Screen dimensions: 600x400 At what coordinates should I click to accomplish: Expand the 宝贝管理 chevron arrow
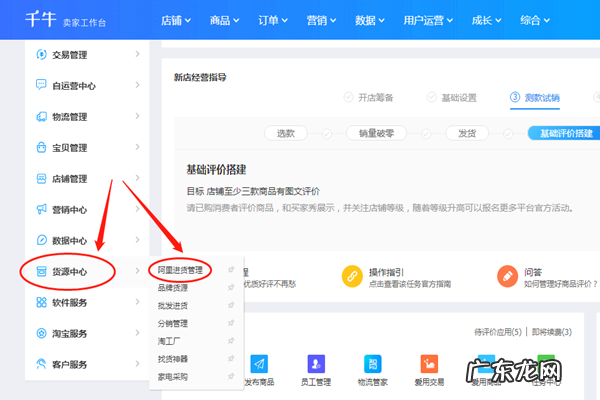[137, 147]
